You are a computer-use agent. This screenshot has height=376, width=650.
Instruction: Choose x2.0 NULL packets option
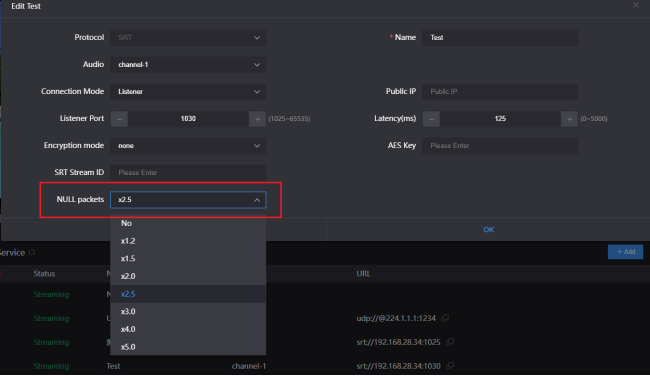(188, 276)
